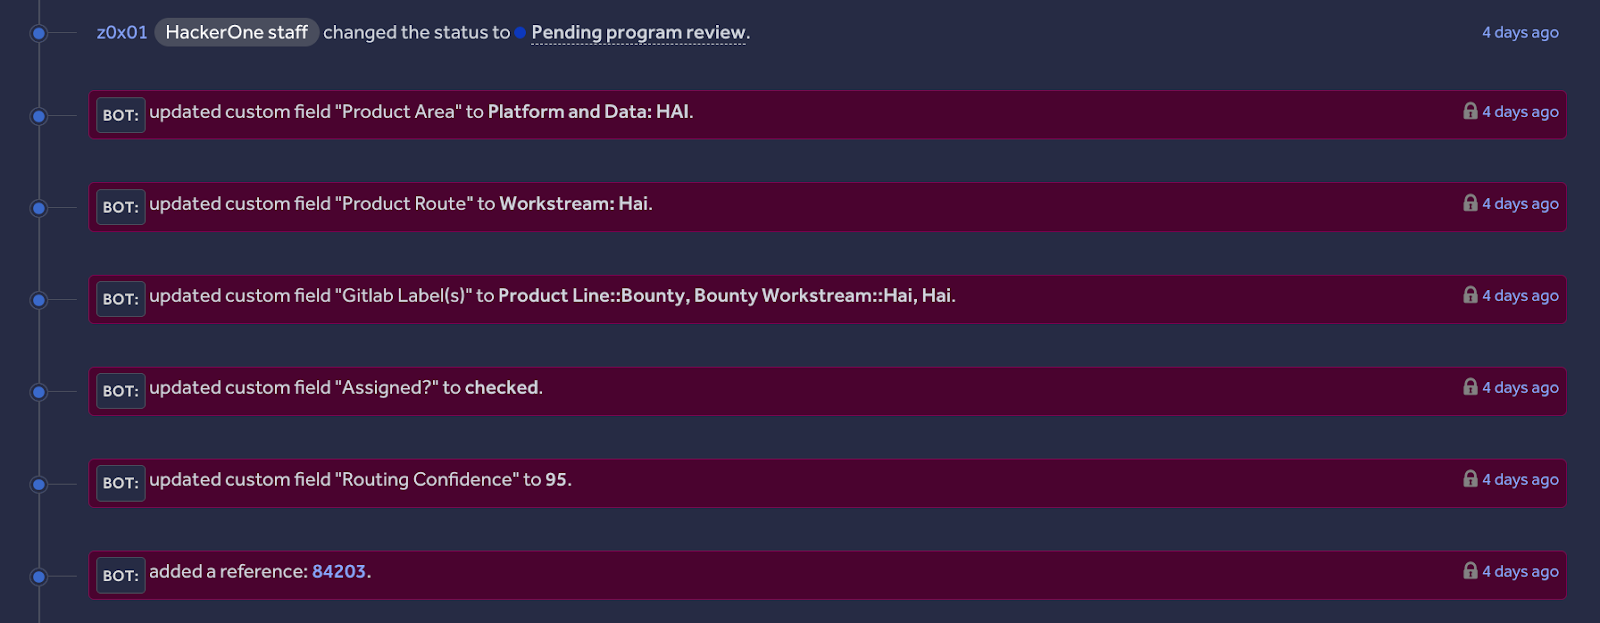The height and width of the screenshot is (623, 1600).
Task: Click the lock icon on the Product Area row
Action: click(1470, 111)
